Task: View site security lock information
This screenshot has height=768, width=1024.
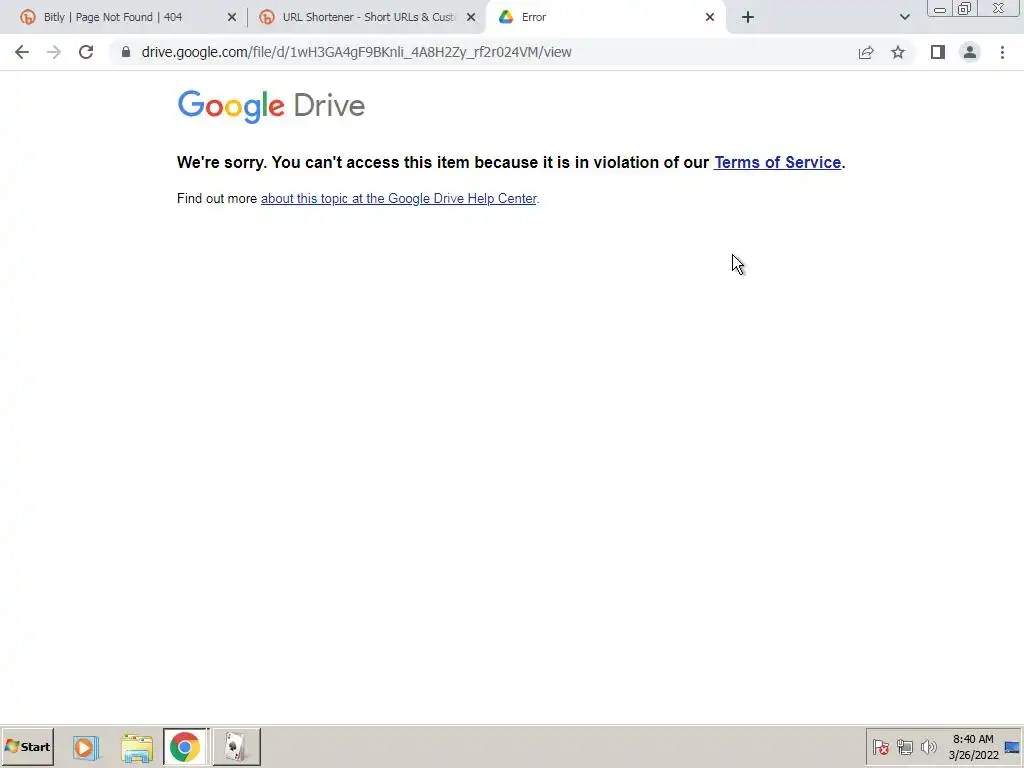Action: pyautogui.click(x=126, y=52)
